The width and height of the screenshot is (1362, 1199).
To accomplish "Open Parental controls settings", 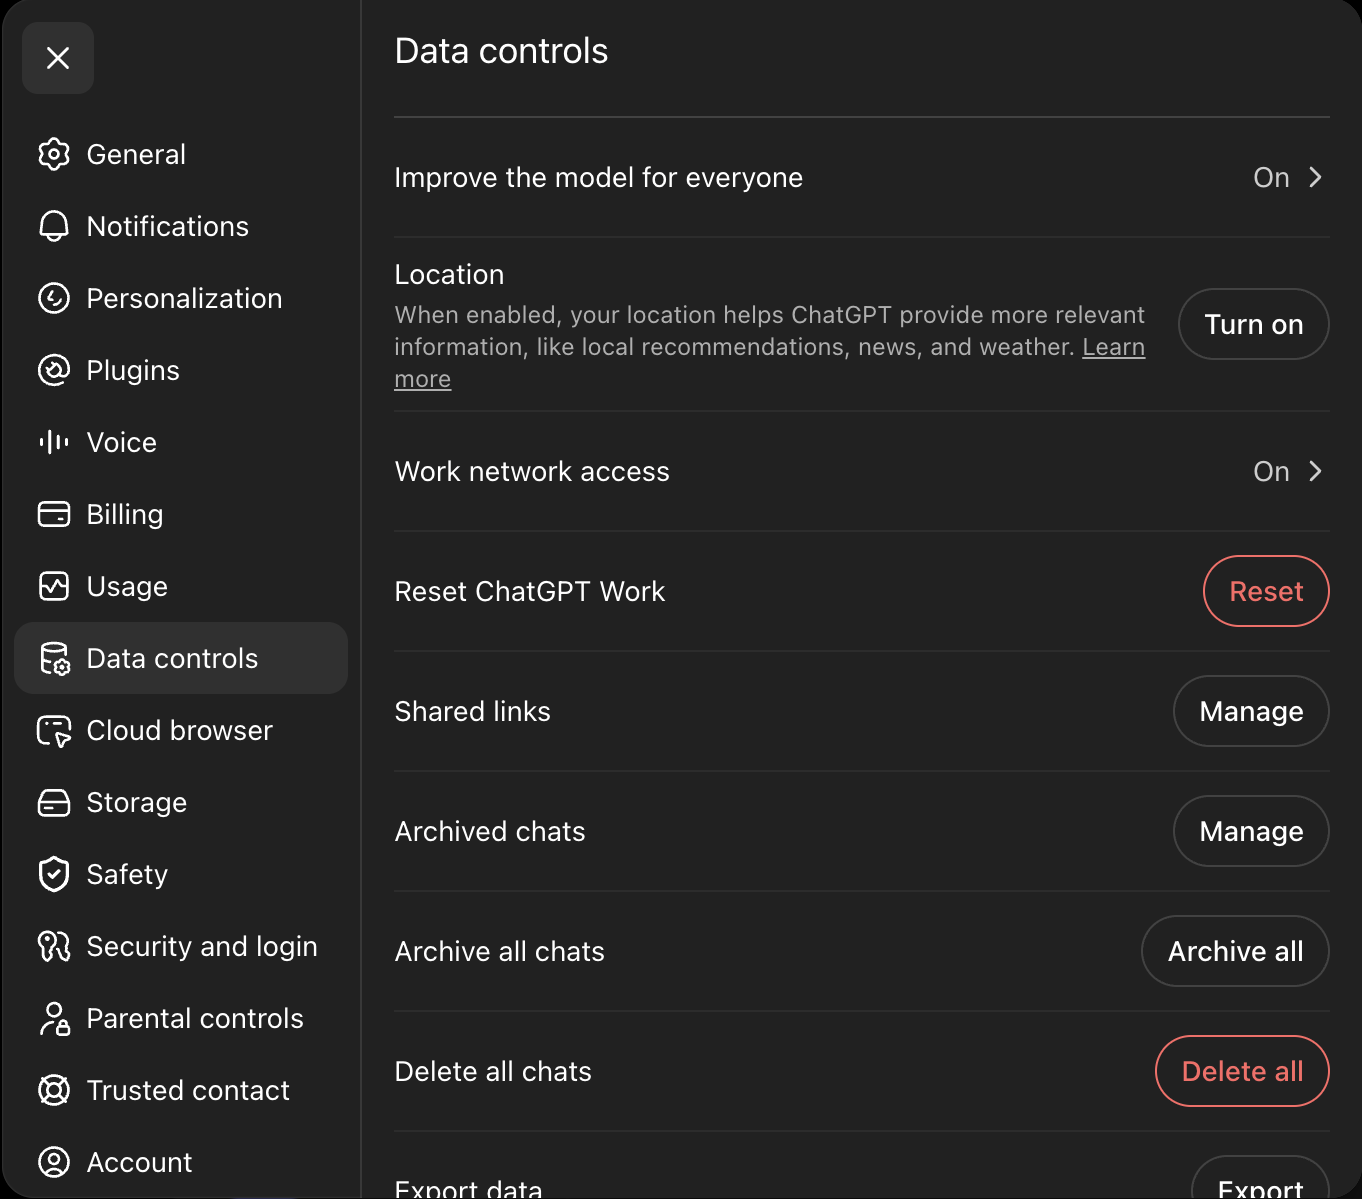I will 181,1018.
